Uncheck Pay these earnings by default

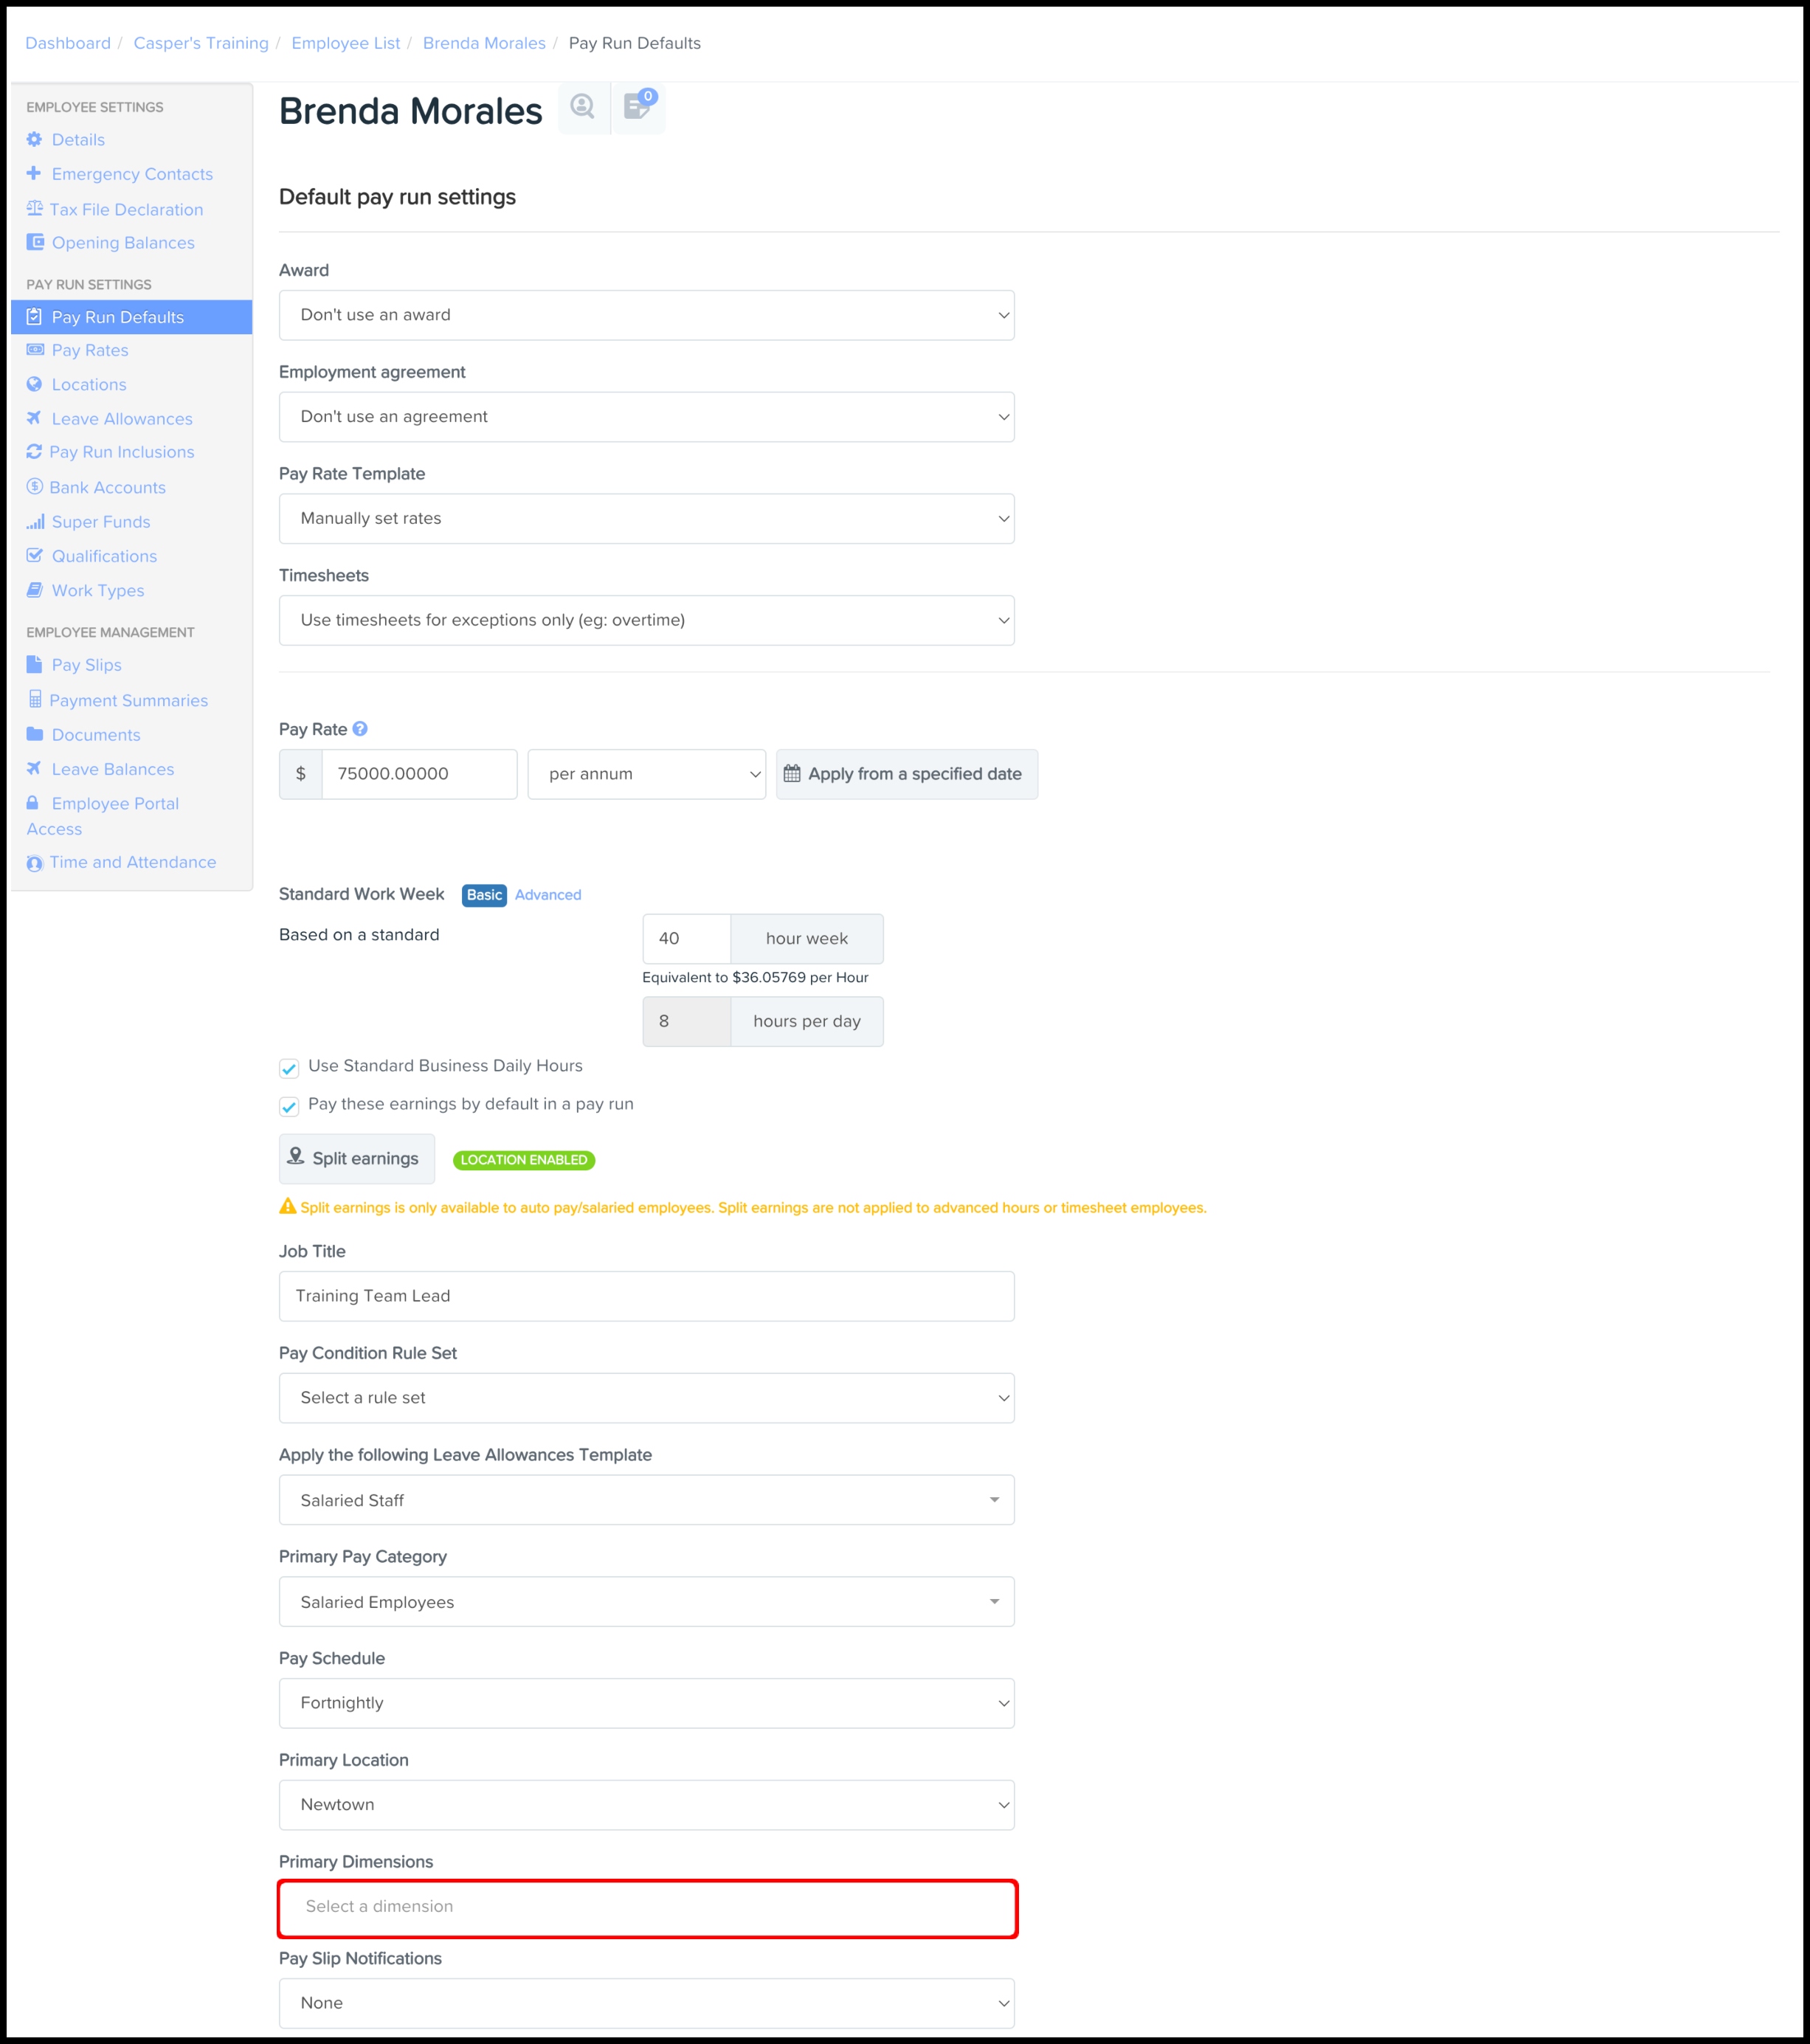(x=289, y=1106)
